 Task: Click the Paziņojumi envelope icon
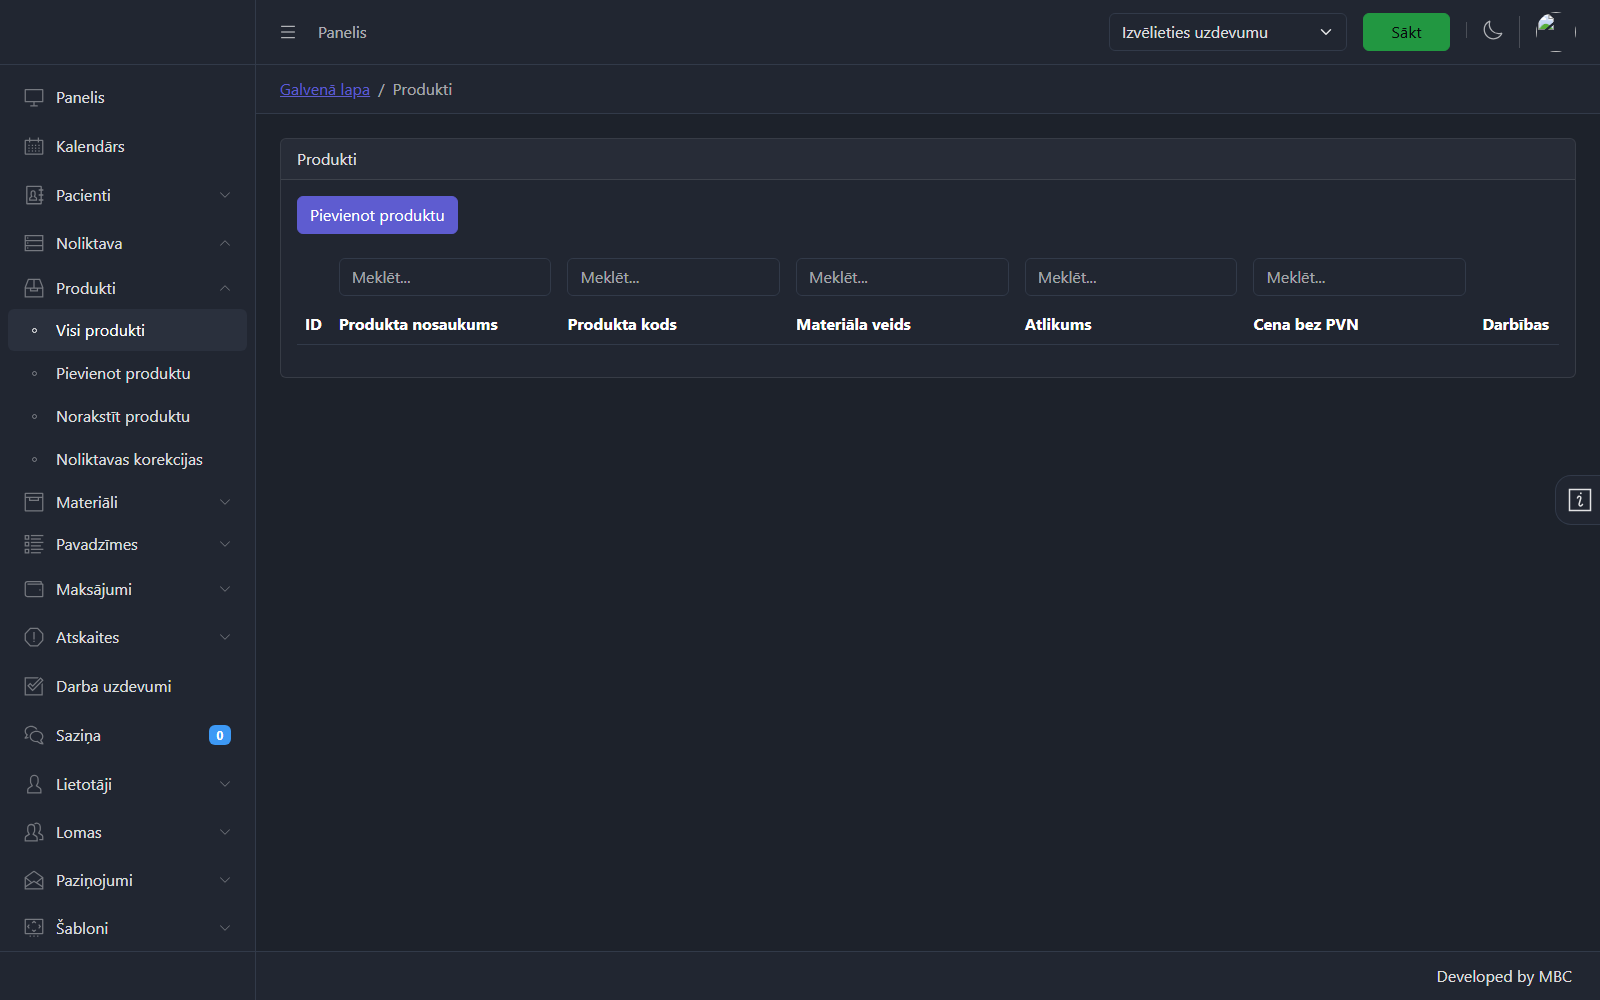pos(34,880)
